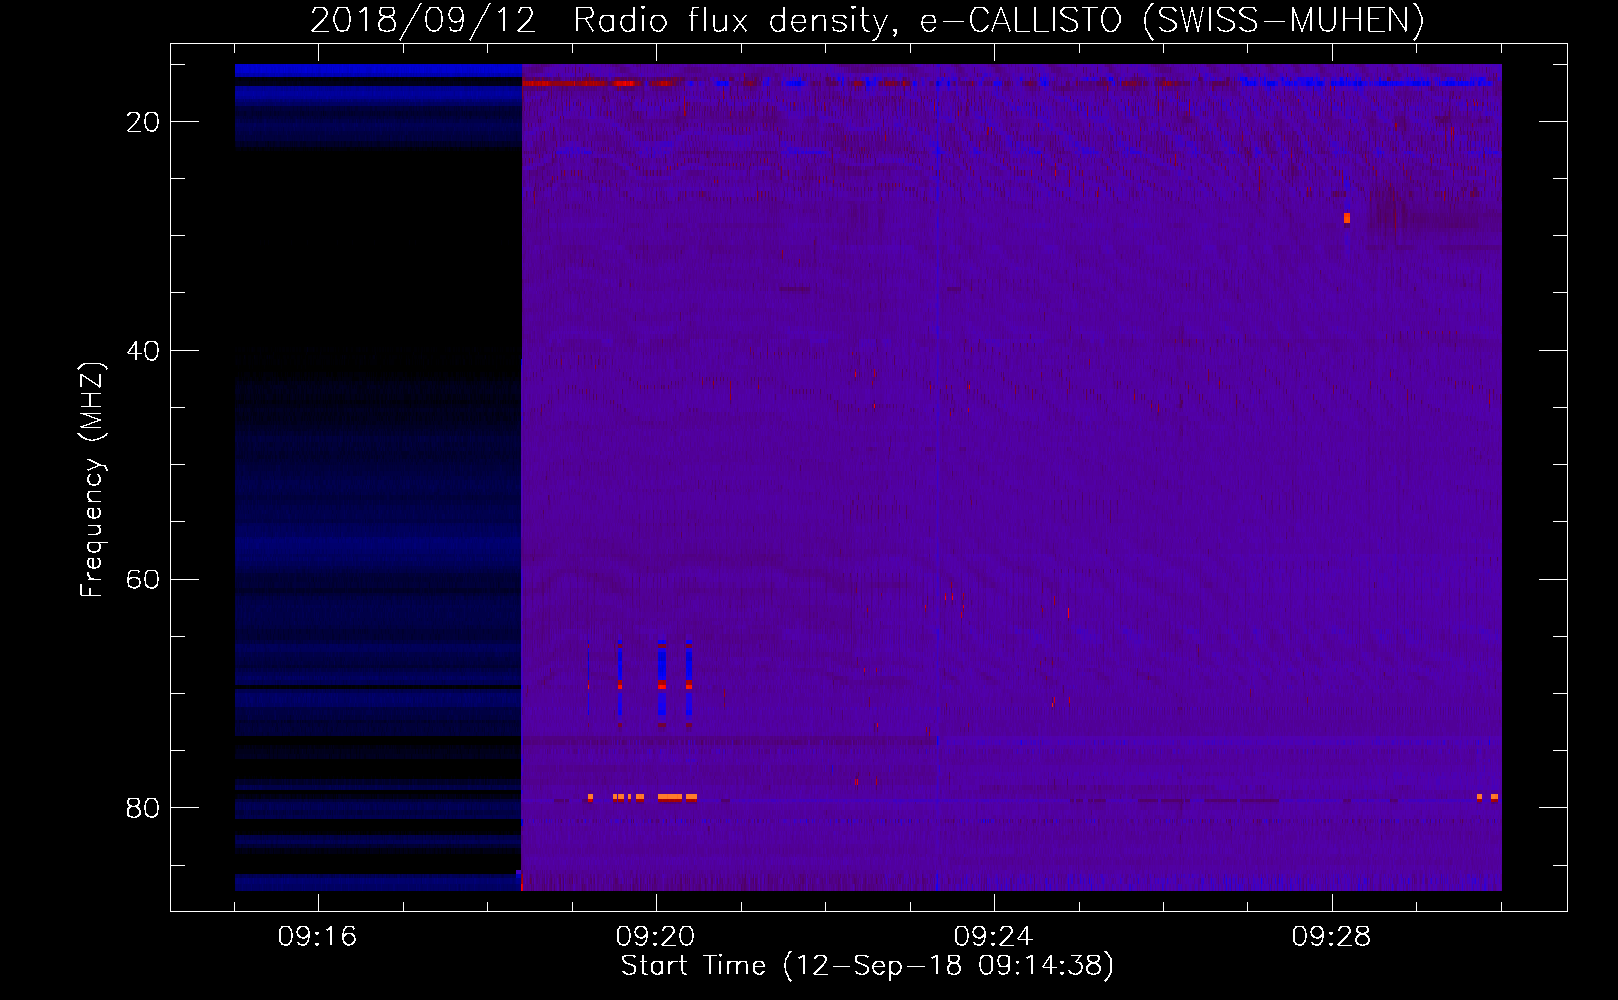Image resolution: width=1618 pixels, height=1000 pixels.
Task: Select the 'Frequency (MHZ)' axis label
Action: click(92, 481)
